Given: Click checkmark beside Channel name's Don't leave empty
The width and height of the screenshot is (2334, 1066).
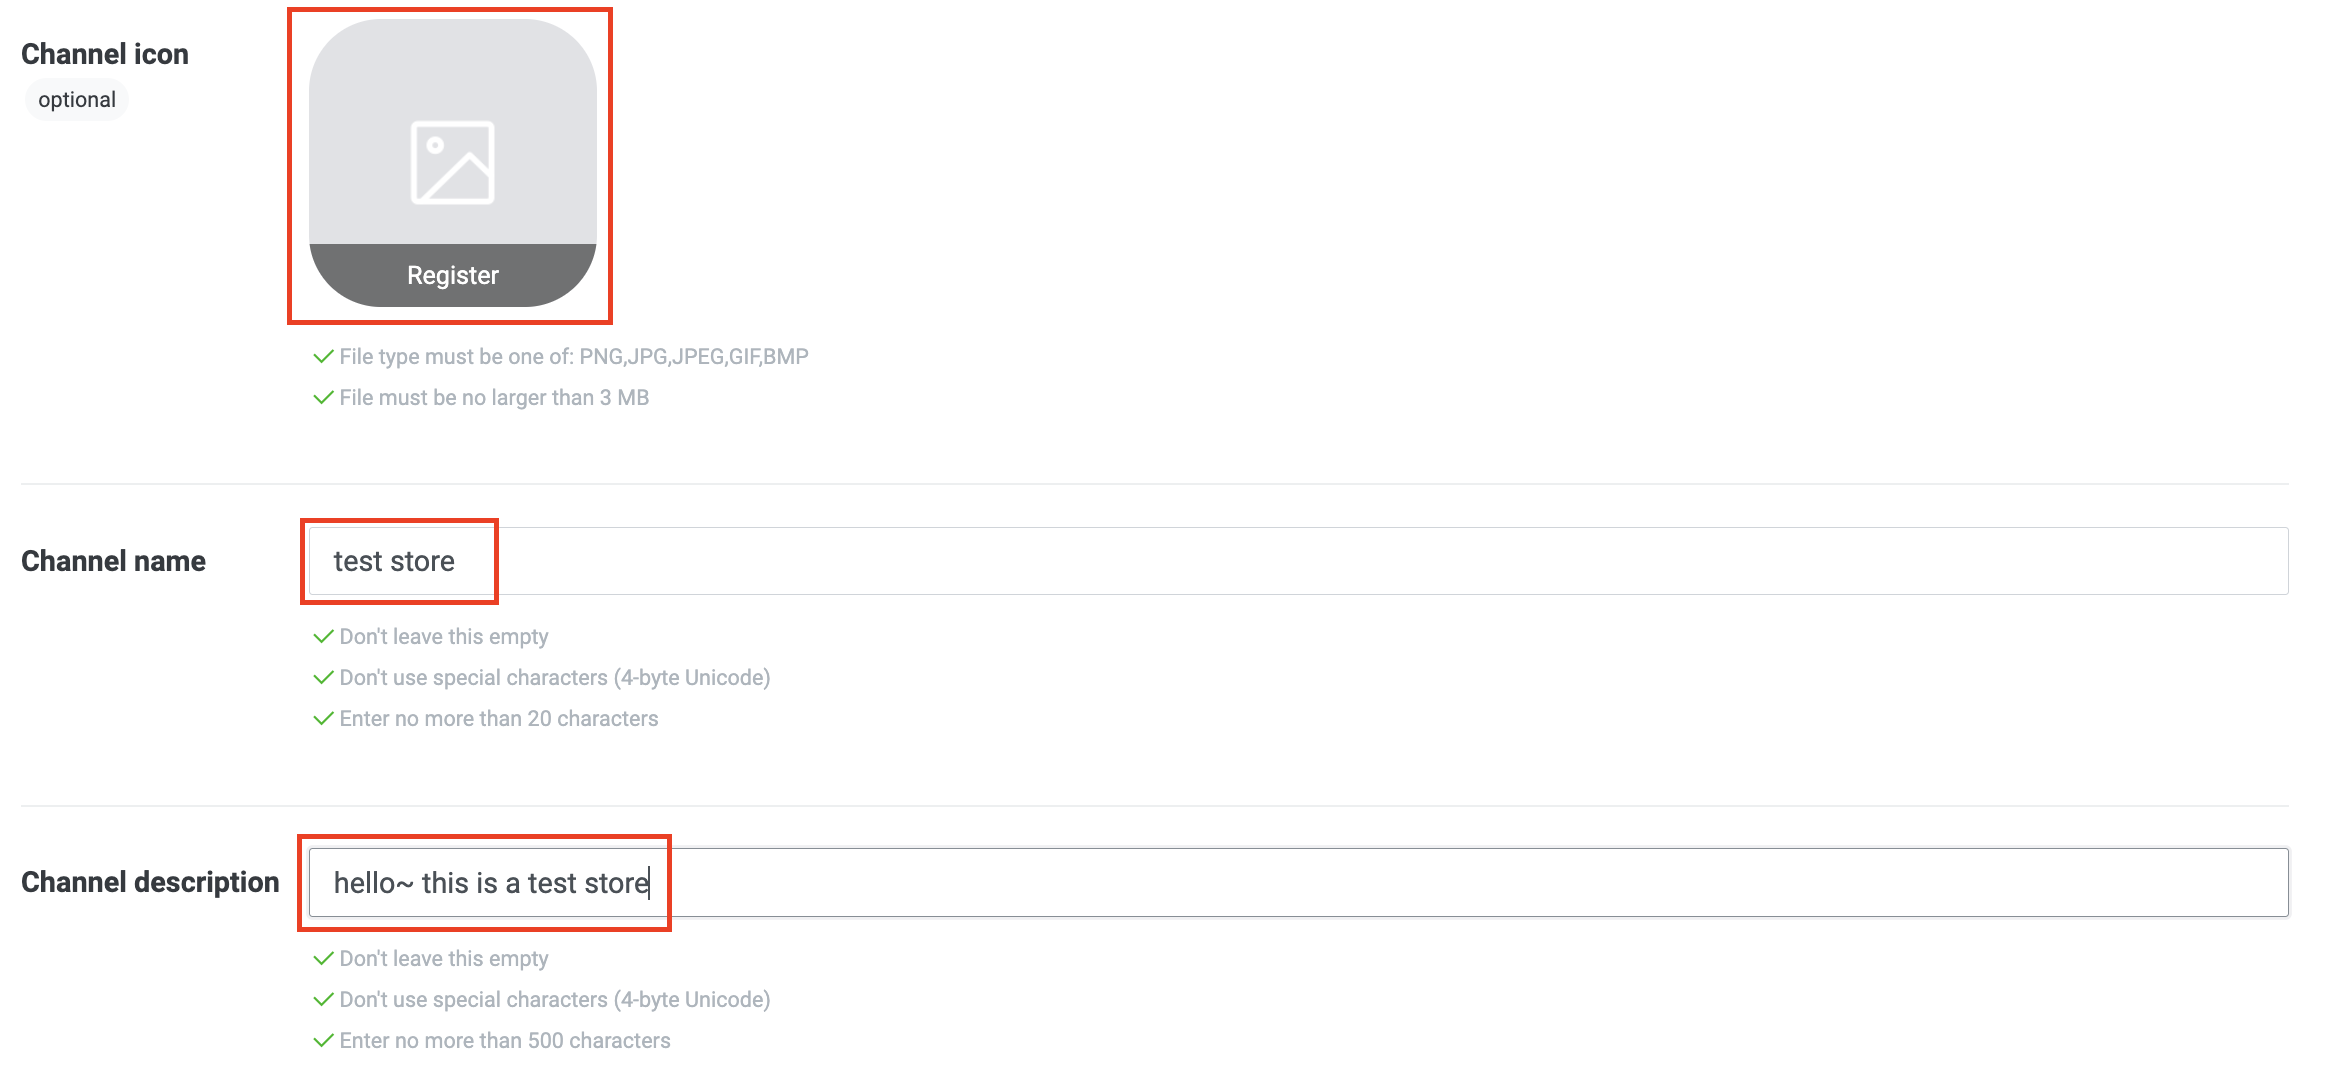Looking at the screenshot, I should coord(323,637).
